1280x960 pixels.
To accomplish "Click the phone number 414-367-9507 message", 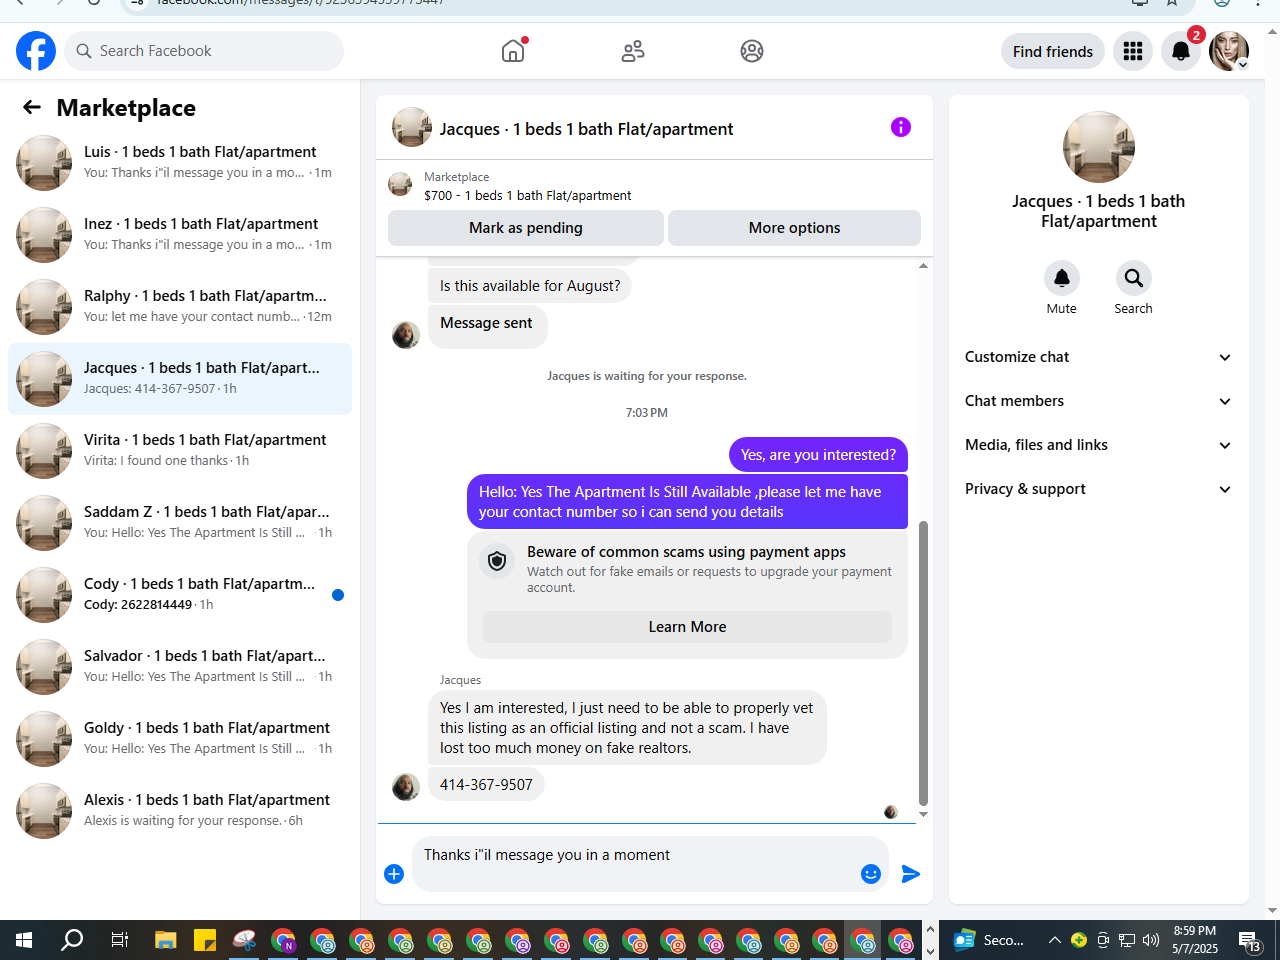I will [486, 785].
